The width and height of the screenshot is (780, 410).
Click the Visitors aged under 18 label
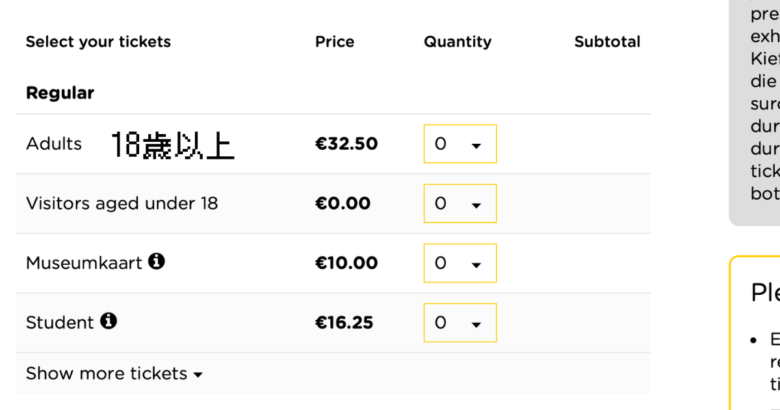(122, 204)
